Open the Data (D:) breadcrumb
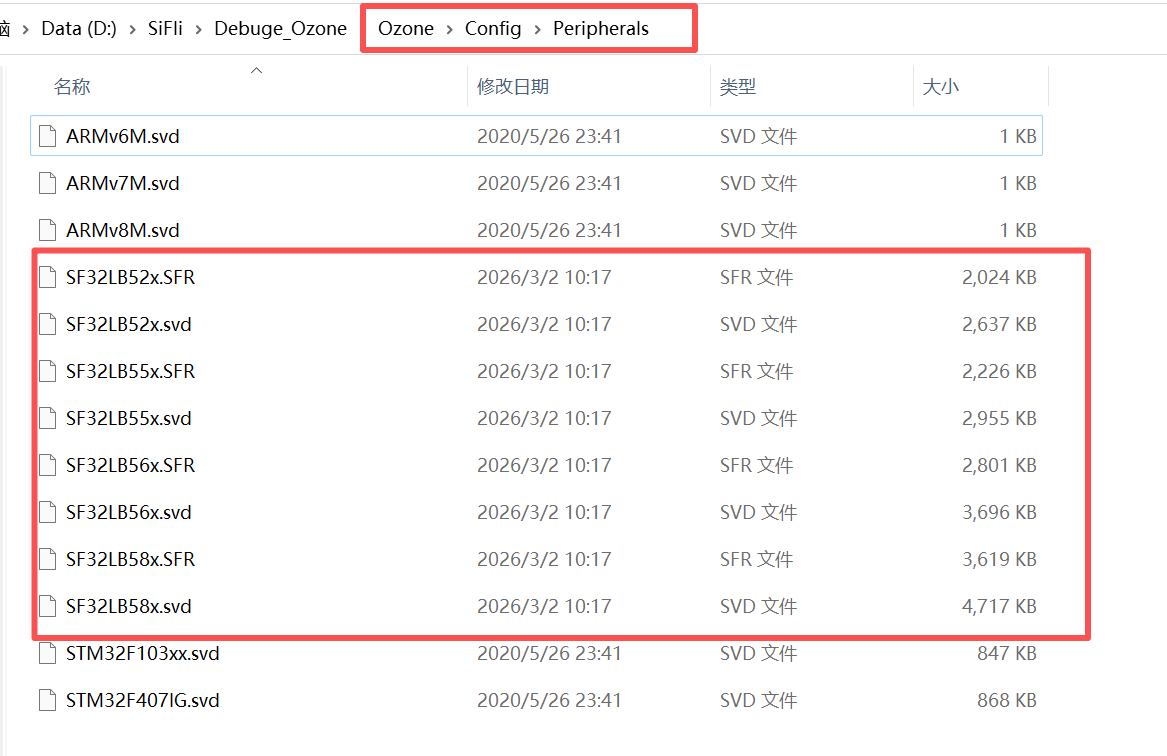The image size is (1167, 756). (79, 28)
